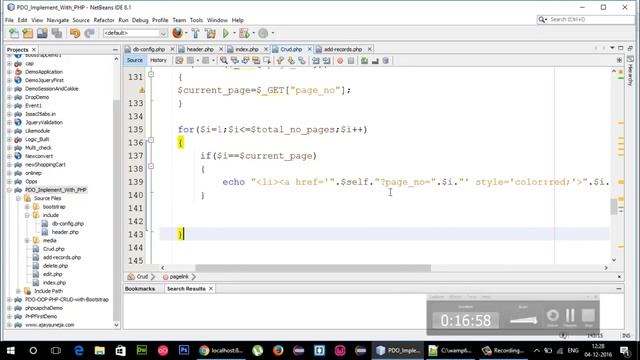Screen dimensions: 640x360
Task: Toggle Bookmark icon in editor toolbar
Action: (302, 60)
